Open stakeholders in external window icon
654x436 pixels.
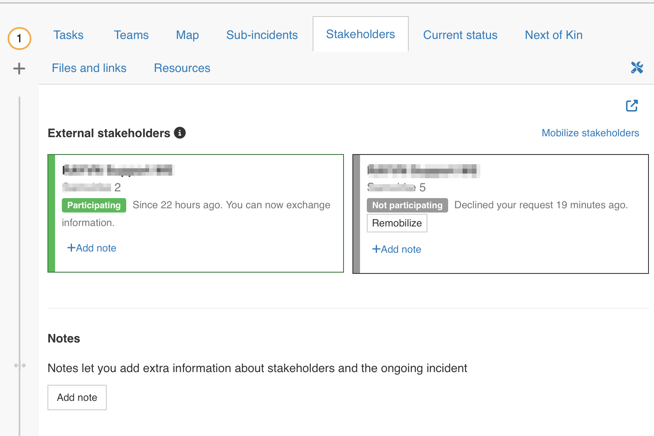tap(631, 106)
